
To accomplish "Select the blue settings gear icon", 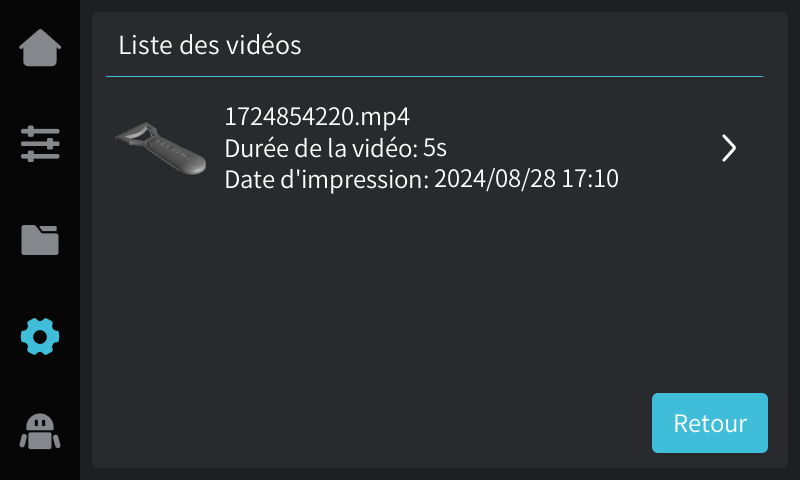I will [x=40, y=337].
